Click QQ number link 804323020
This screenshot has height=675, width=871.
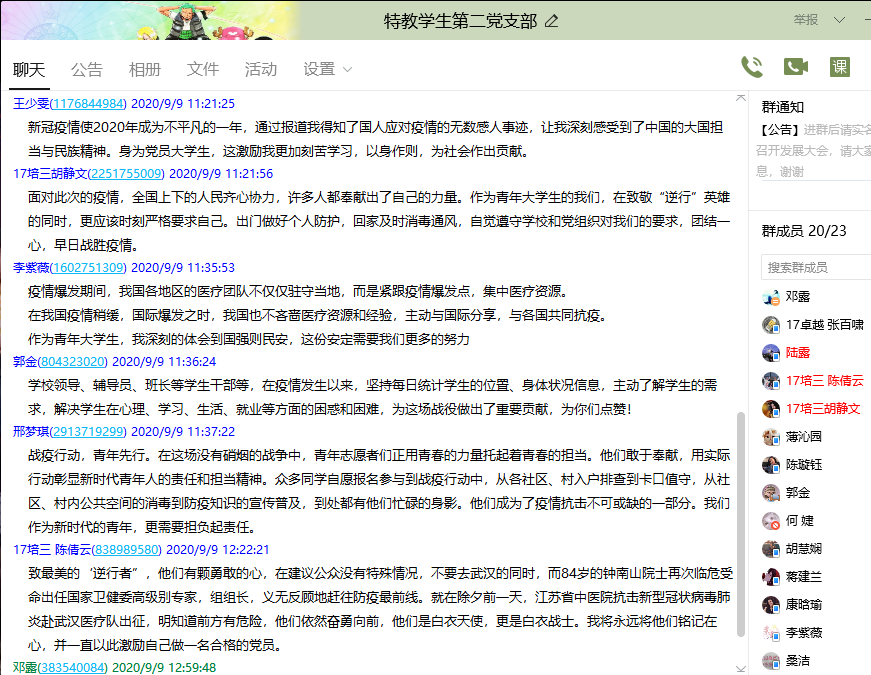tap(73, 361)
